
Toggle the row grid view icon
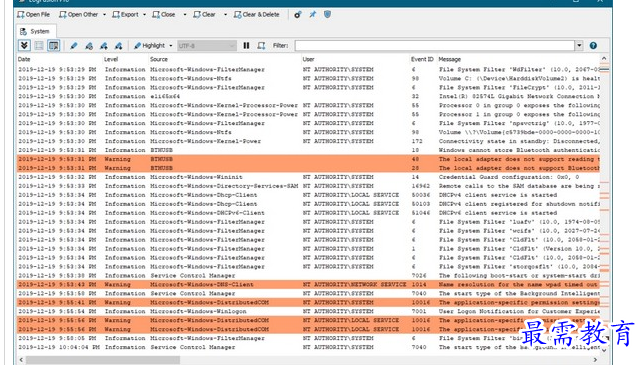click(39, 46)
